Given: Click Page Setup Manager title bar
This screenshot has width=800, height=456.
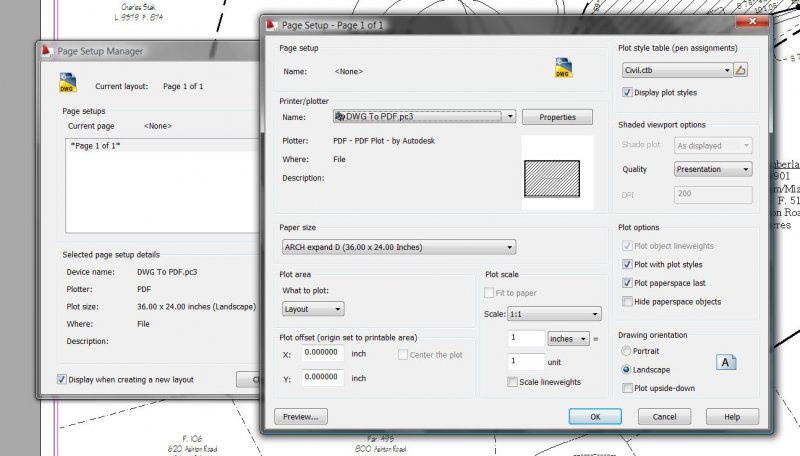Looking at the screenshot, I should coord(148,51).
